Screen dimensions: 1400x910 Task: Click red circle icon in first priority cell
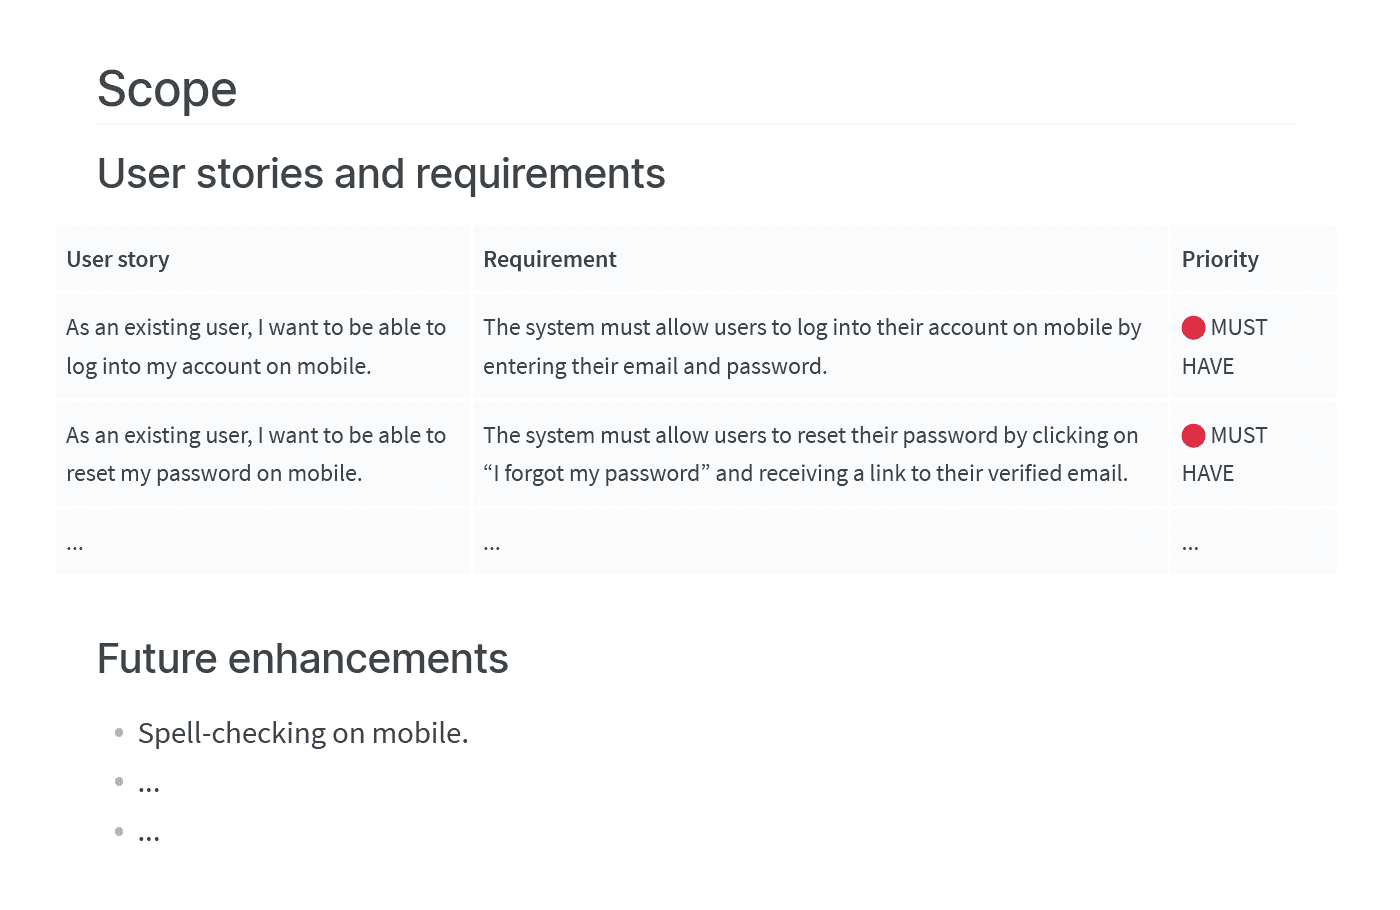(x=1193, y=328)
